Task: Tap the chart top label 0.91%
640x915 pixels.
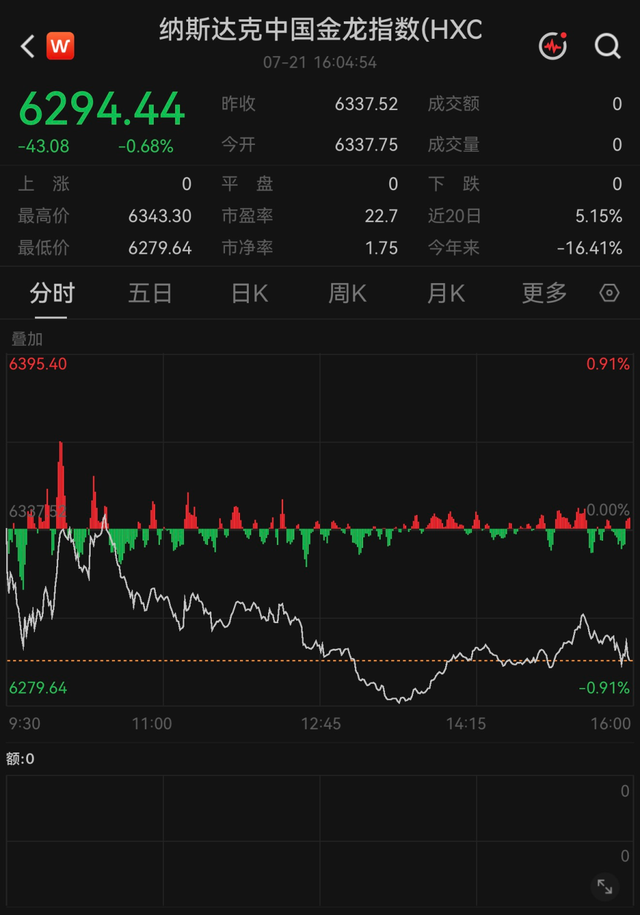Action: tap(608, 364)
